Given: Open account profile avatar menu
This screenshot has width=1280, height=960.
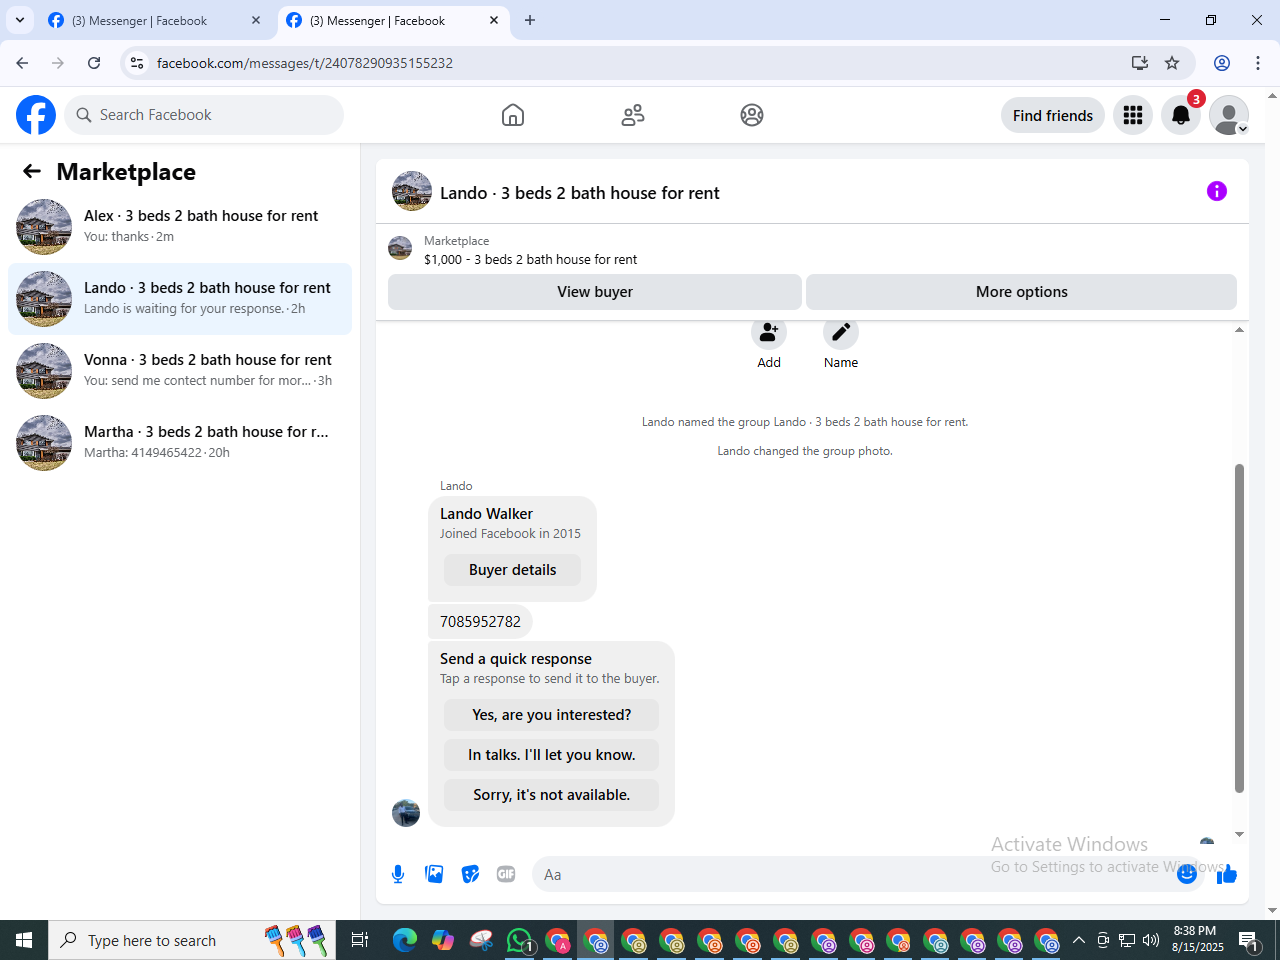Looking at the screenshot, I should point(1229,115).
